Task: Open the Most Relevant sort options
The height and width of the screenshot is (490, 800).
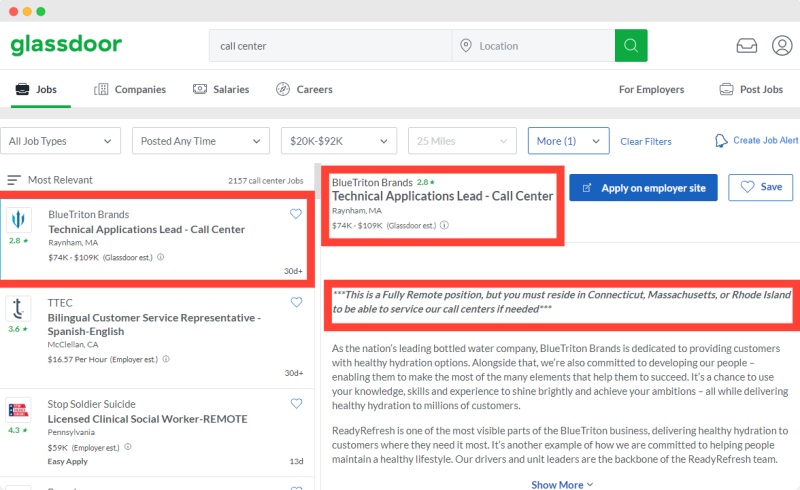Action: [50, 180]
